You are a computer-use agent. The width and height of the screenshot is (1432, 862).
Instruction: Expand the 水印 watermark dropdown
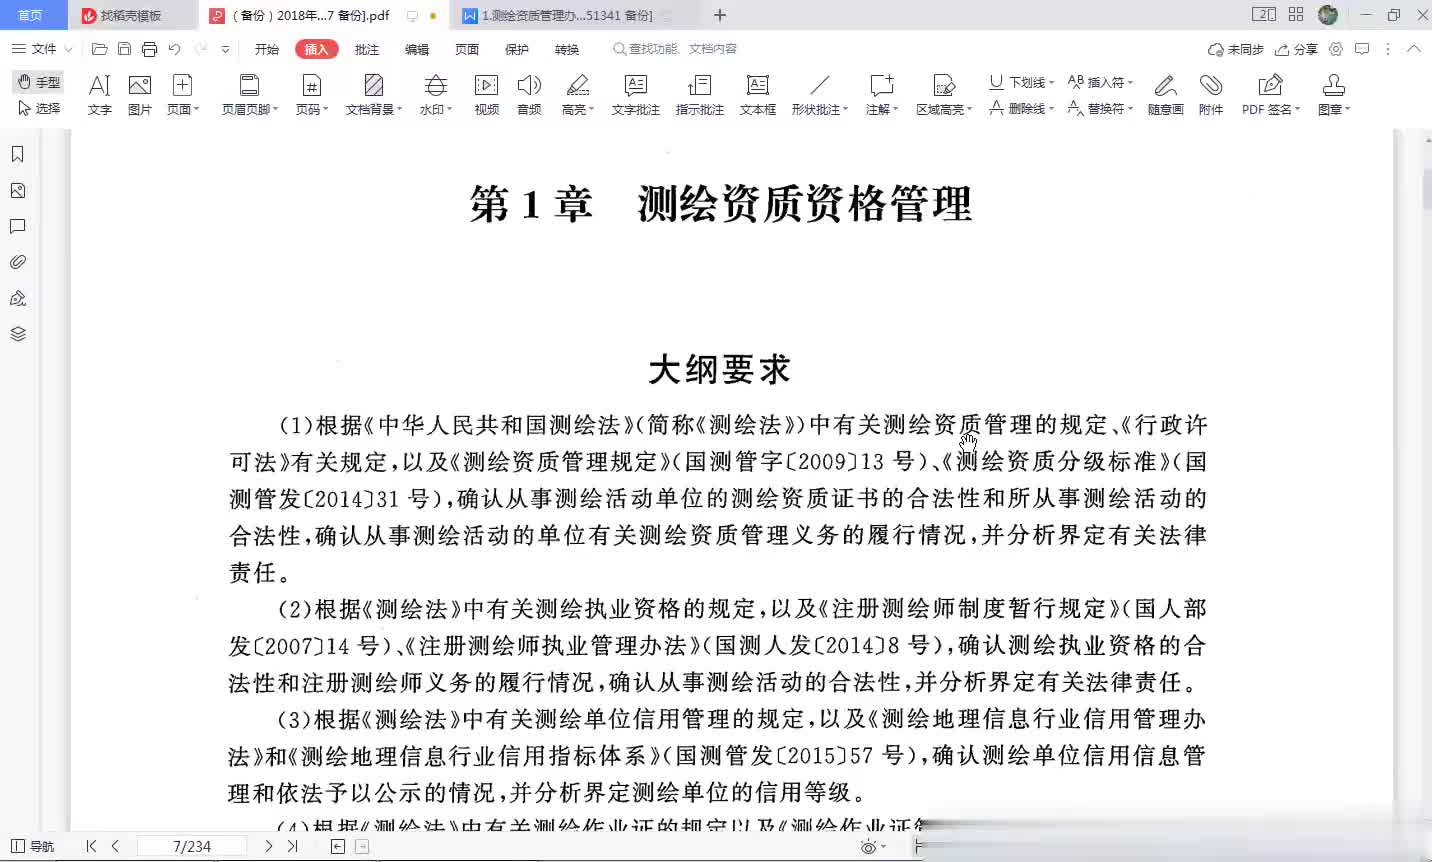point(435,95)
